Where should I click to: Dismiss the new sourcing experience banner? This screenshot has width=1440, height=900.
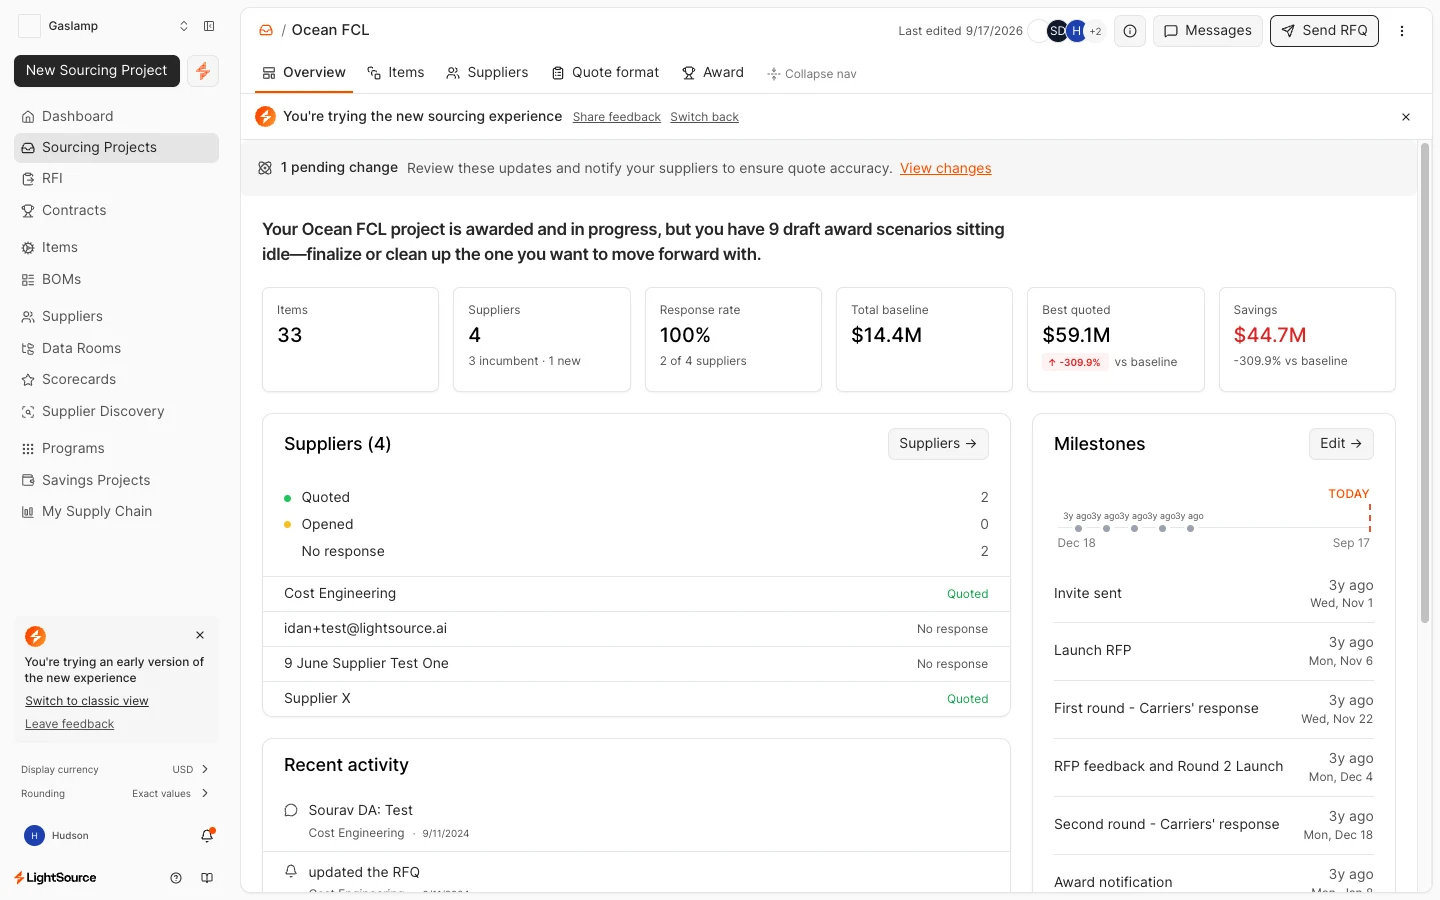pos(1406,117)
